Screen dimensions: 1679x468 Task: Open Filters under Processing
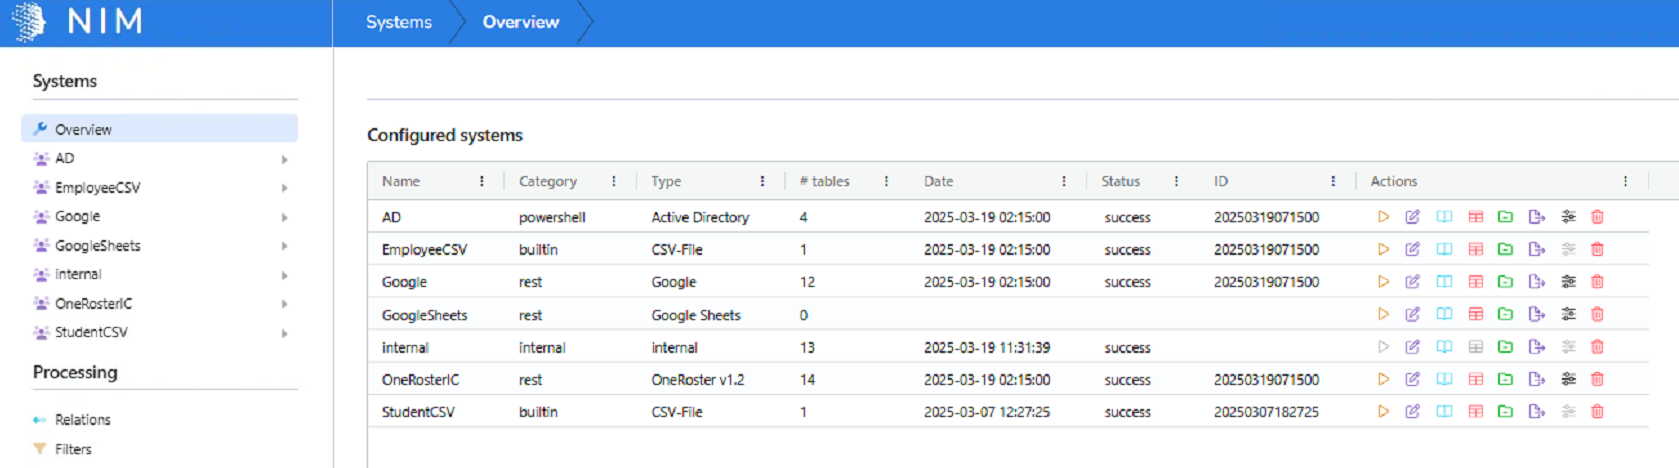coord(73,449)
